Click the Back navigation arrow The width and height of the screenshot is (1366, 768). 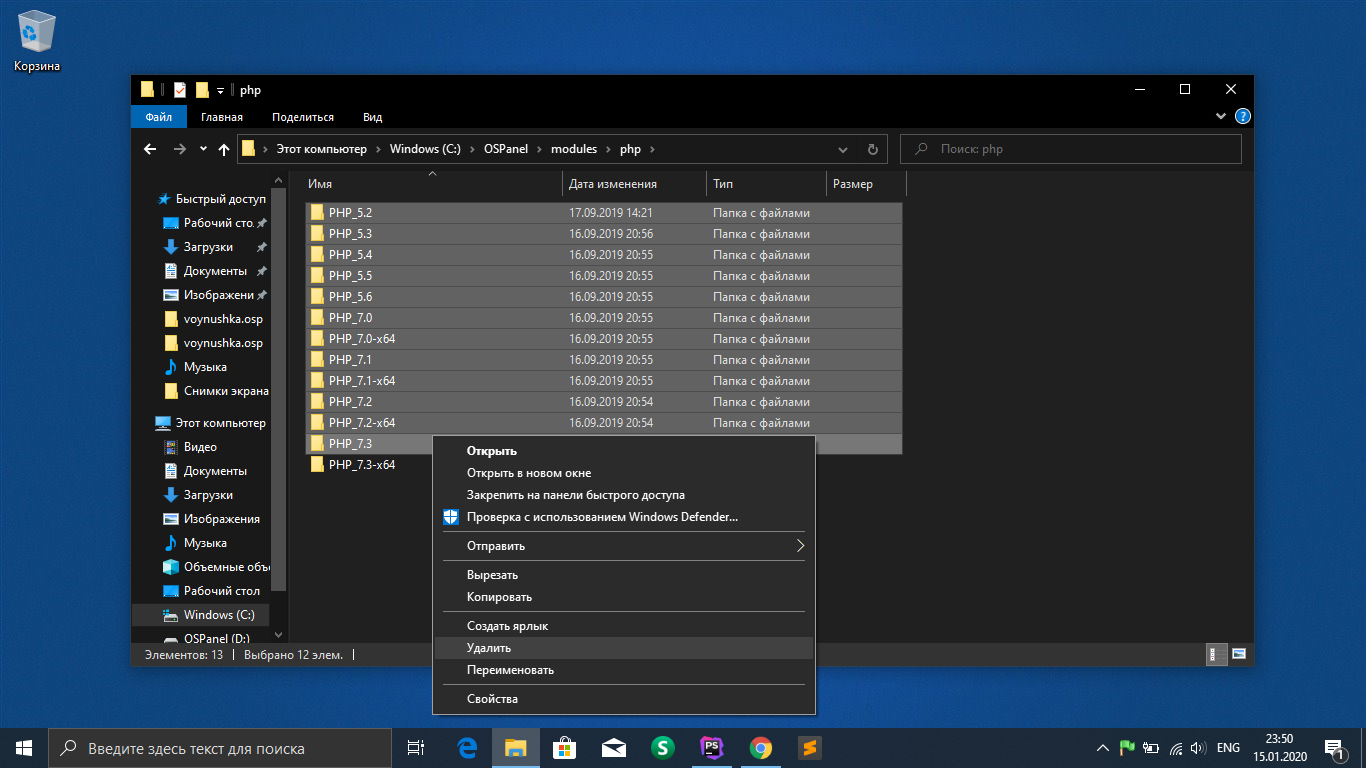(x=150, y=149)
